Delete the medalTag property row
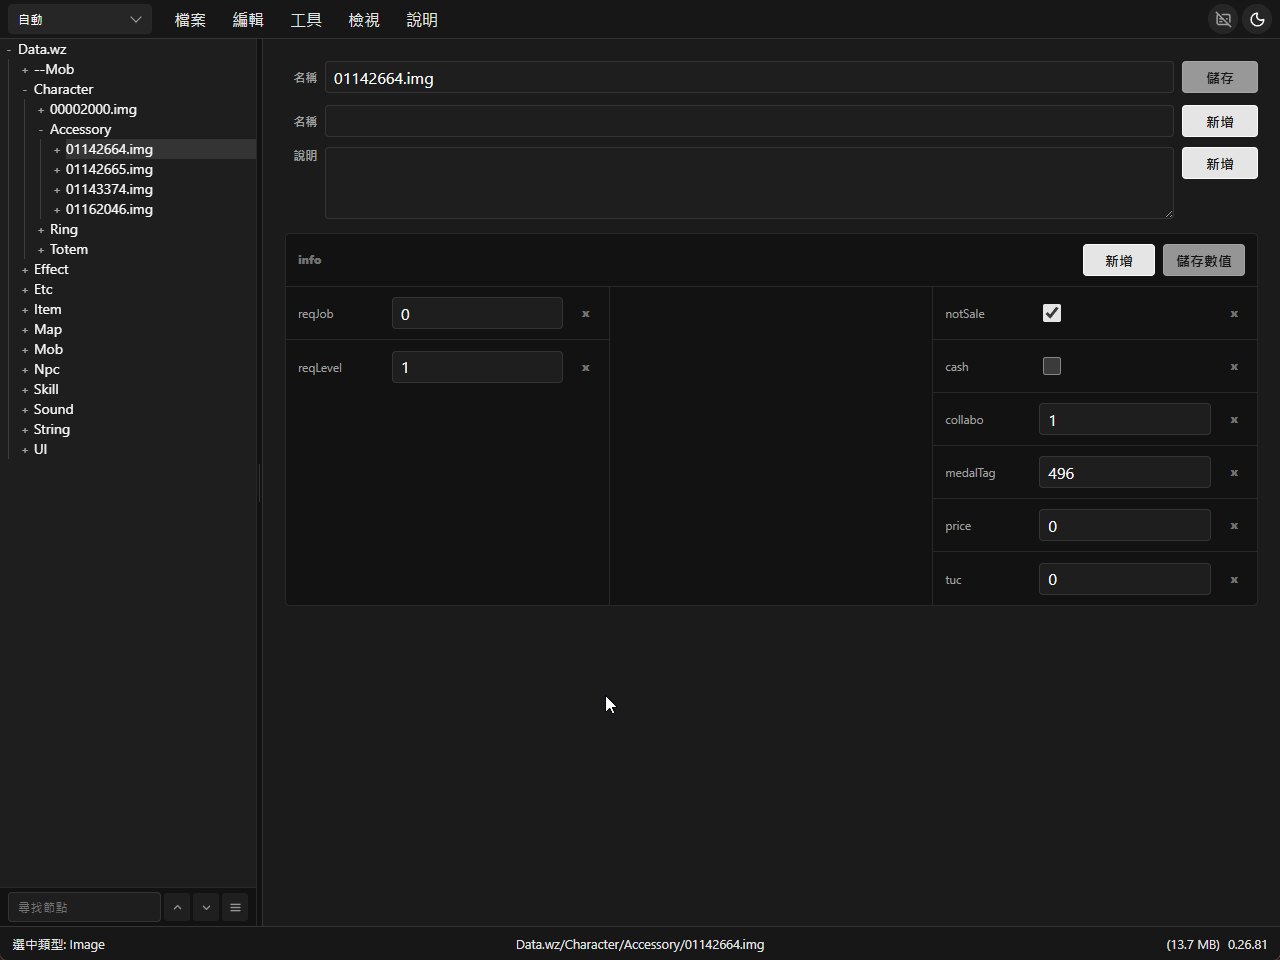 (1234, 473)
